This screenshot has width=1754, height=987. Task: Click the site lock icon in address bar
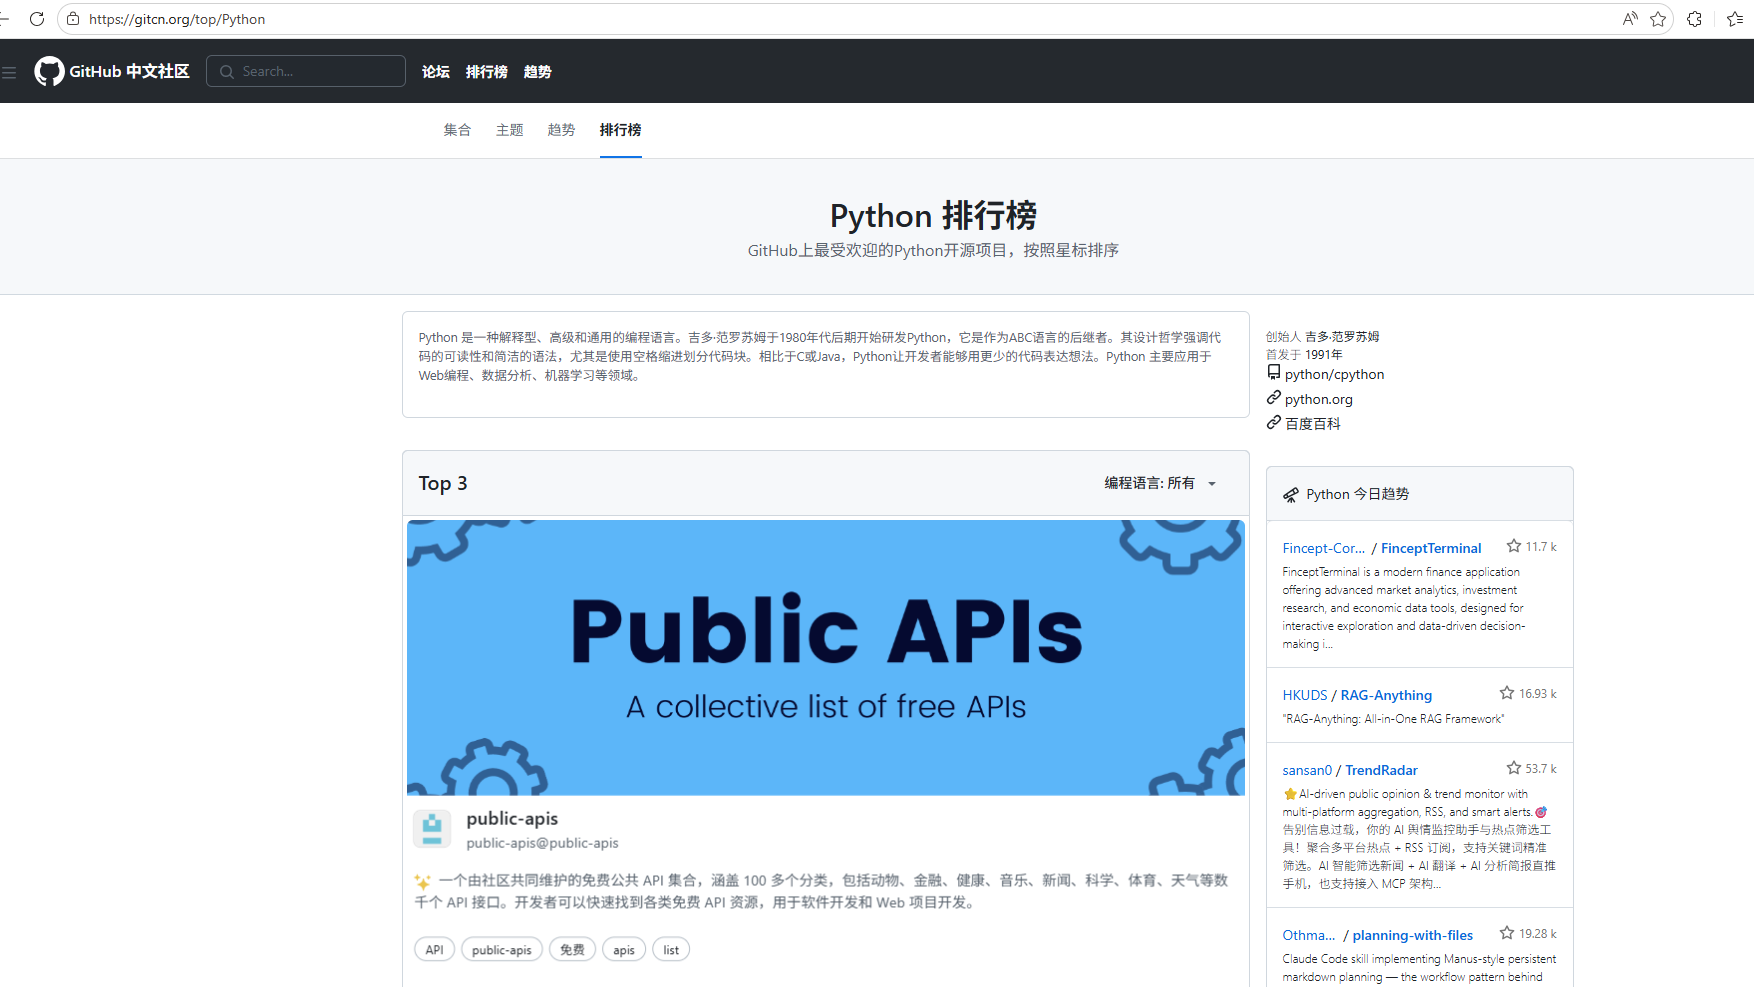(73, 19)
